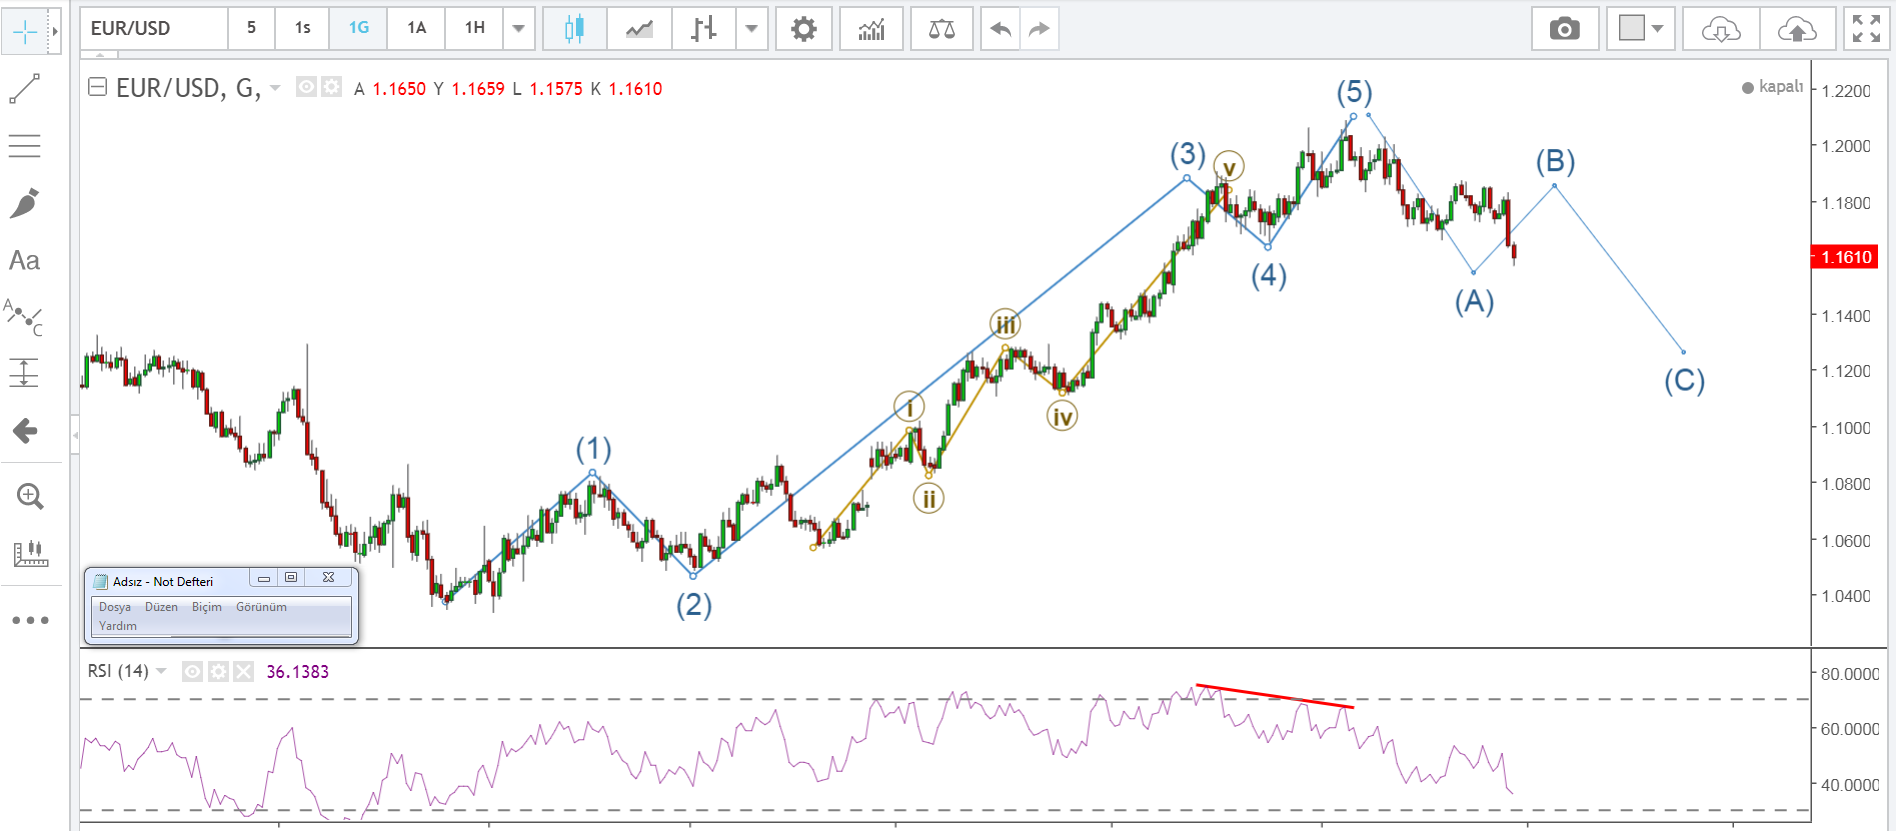1896x831 pixels.
Task: Open the Dosya menu in Notepad
Action: click(x=115, y=607)
